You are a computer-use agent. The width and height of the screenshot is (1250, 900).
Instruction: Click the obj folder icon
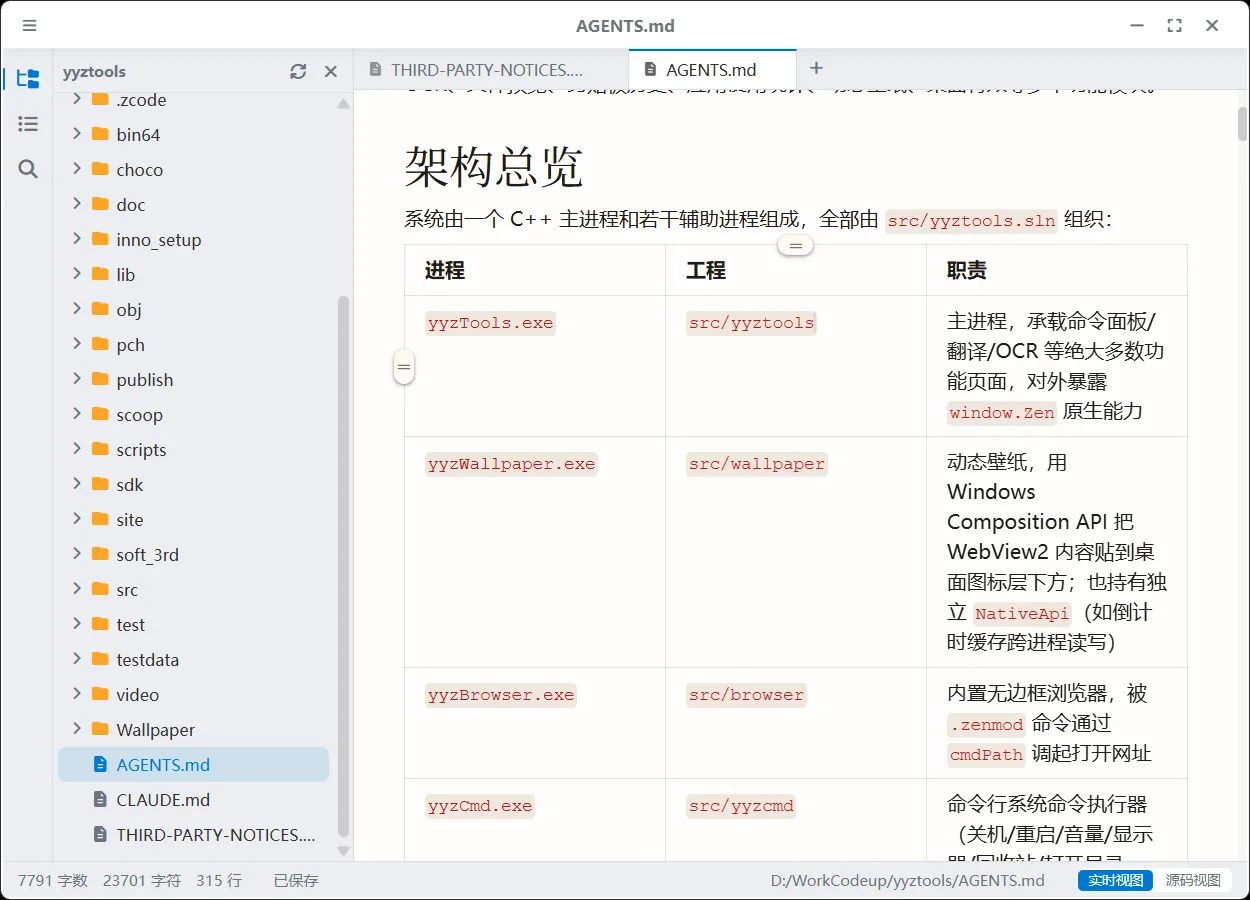[99, 309]
